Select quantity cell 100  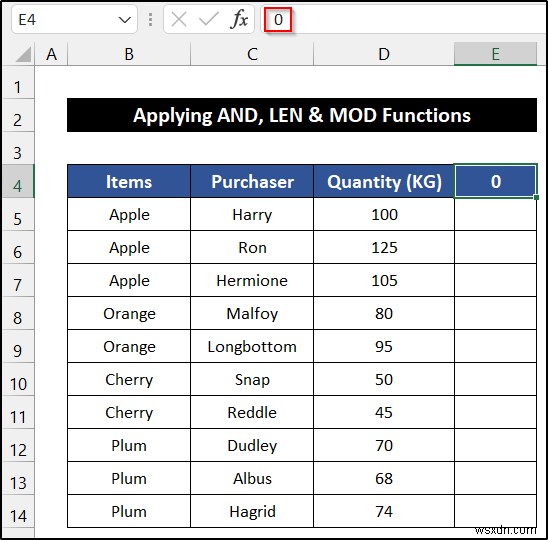pyautogui.click(x=384, y=214)
